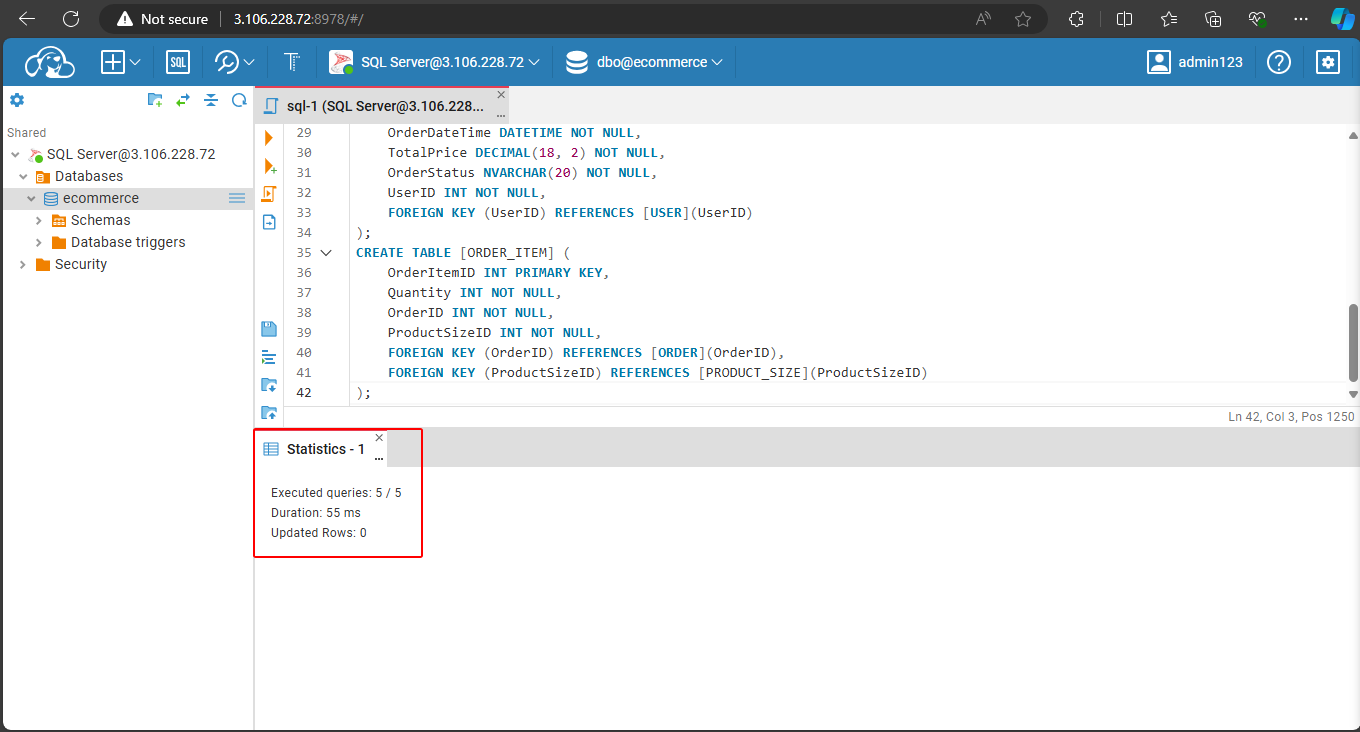
Task: Click the Shared label in the navigator
Action: pos(27,133)
